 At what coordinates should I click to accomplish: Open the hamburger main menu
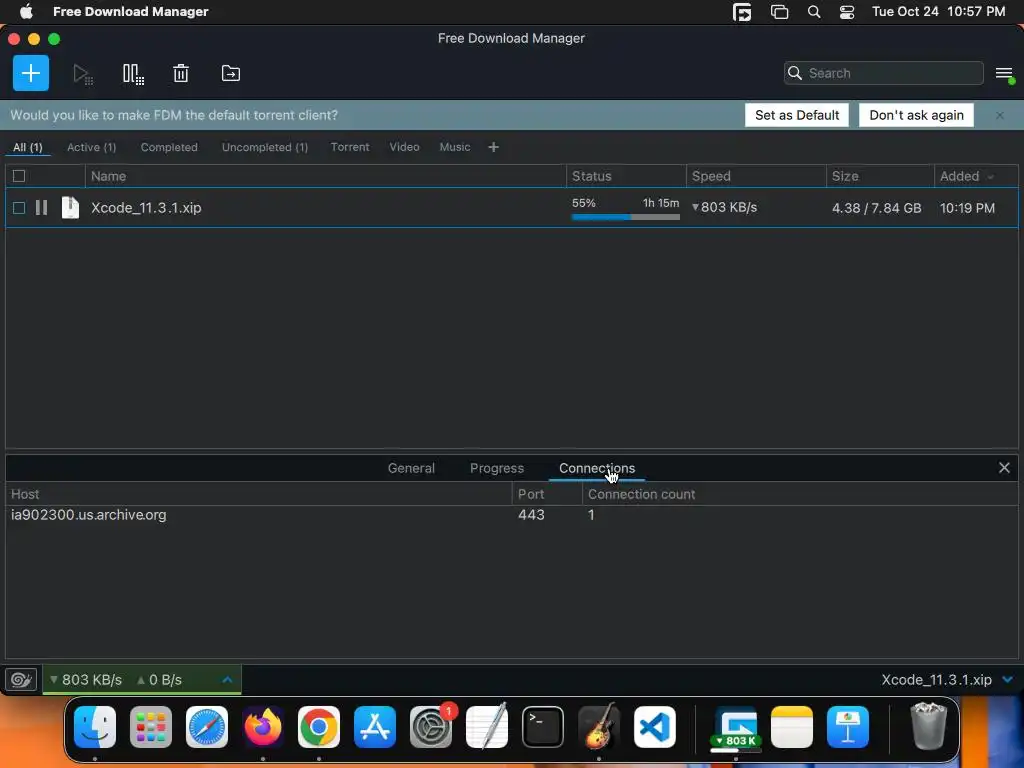click(x=1004, y=74)
